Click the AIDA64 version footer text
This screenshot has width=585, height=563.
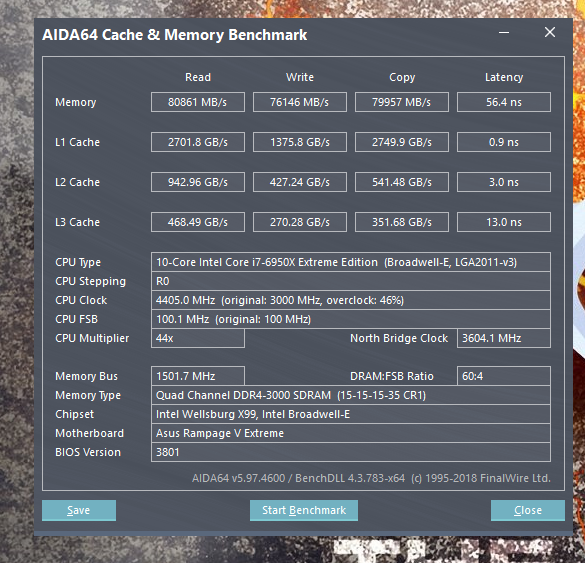click(x=371, y=478)
